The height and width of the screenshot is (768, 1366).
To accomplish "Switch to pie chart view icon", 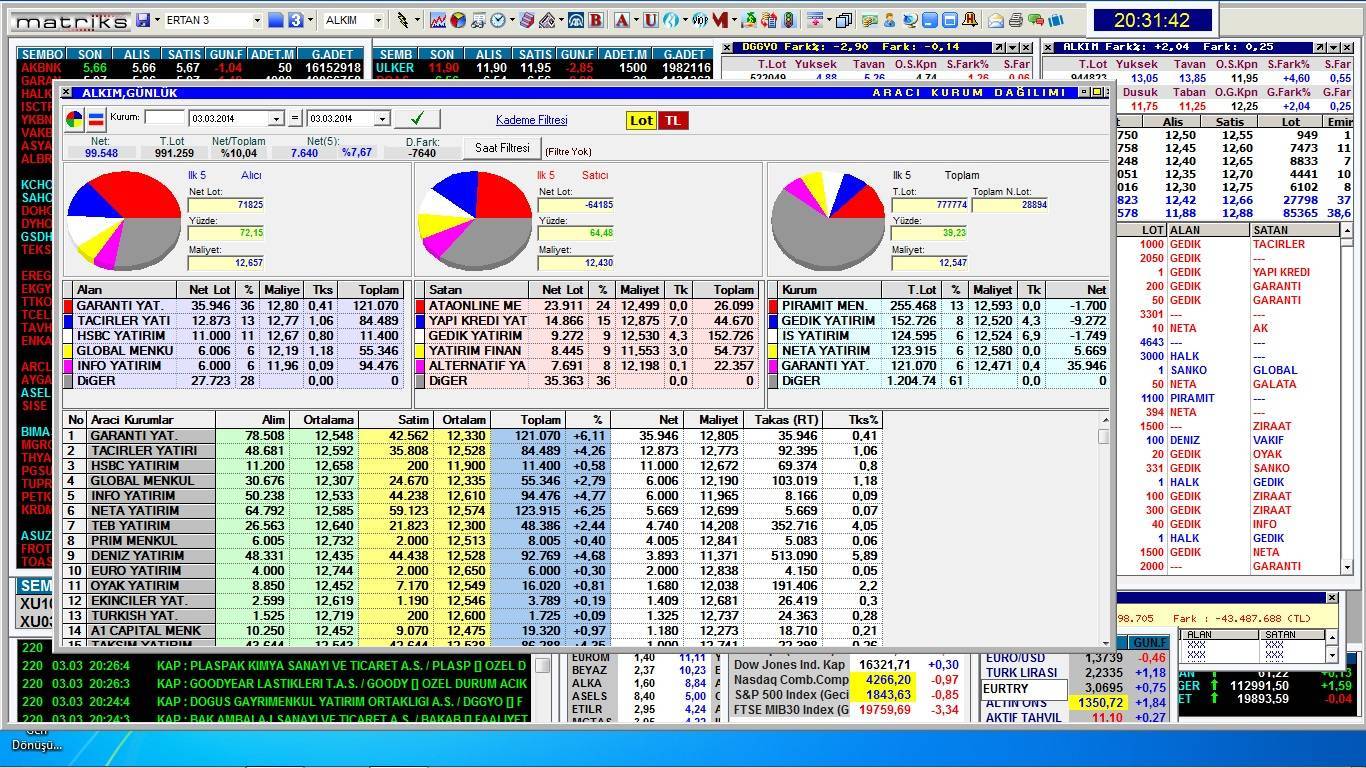I will 74,120.
